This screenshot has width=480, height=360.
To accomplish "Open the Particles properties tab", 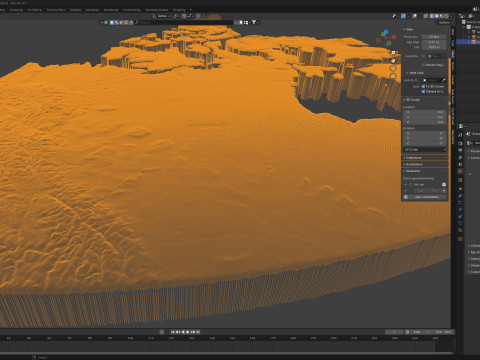I will (x=460, y=202).
